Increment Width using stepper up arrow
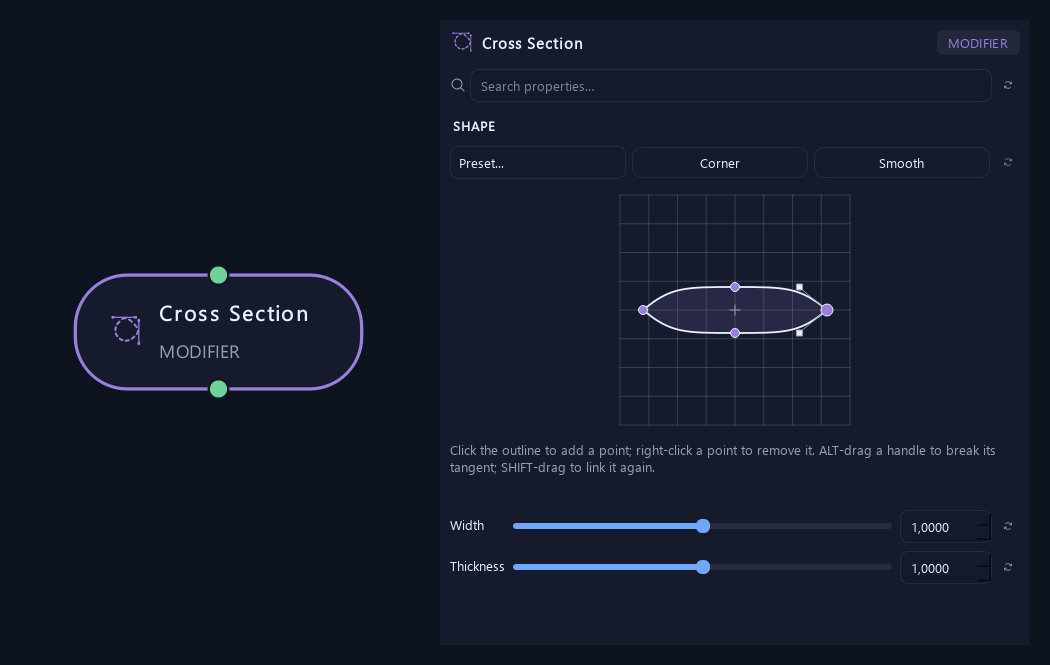Image resolution: width=1050 pixels, height=665 pixels. 984,519
